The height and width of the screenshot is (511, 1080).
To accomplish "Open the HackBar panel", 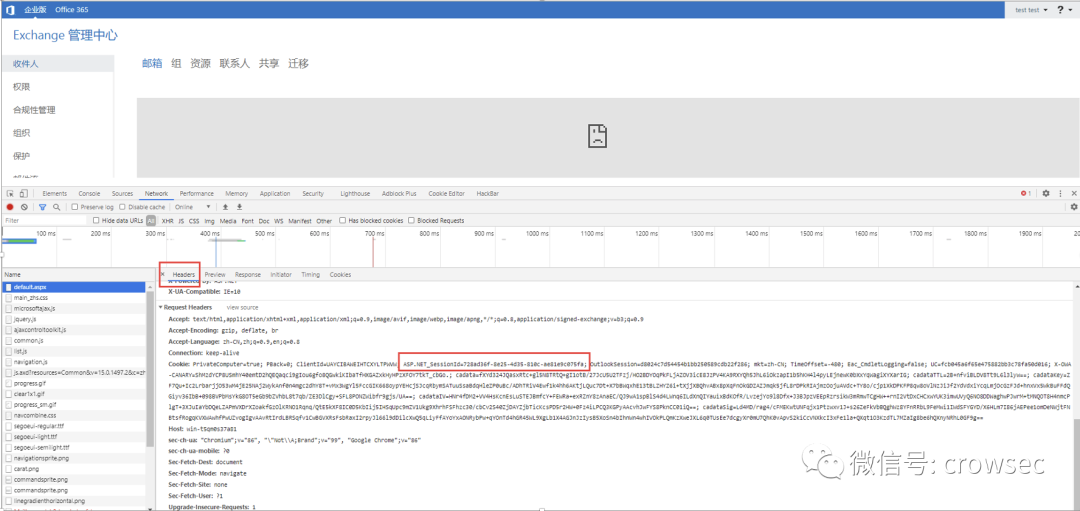I will click(x=488, y=194).
